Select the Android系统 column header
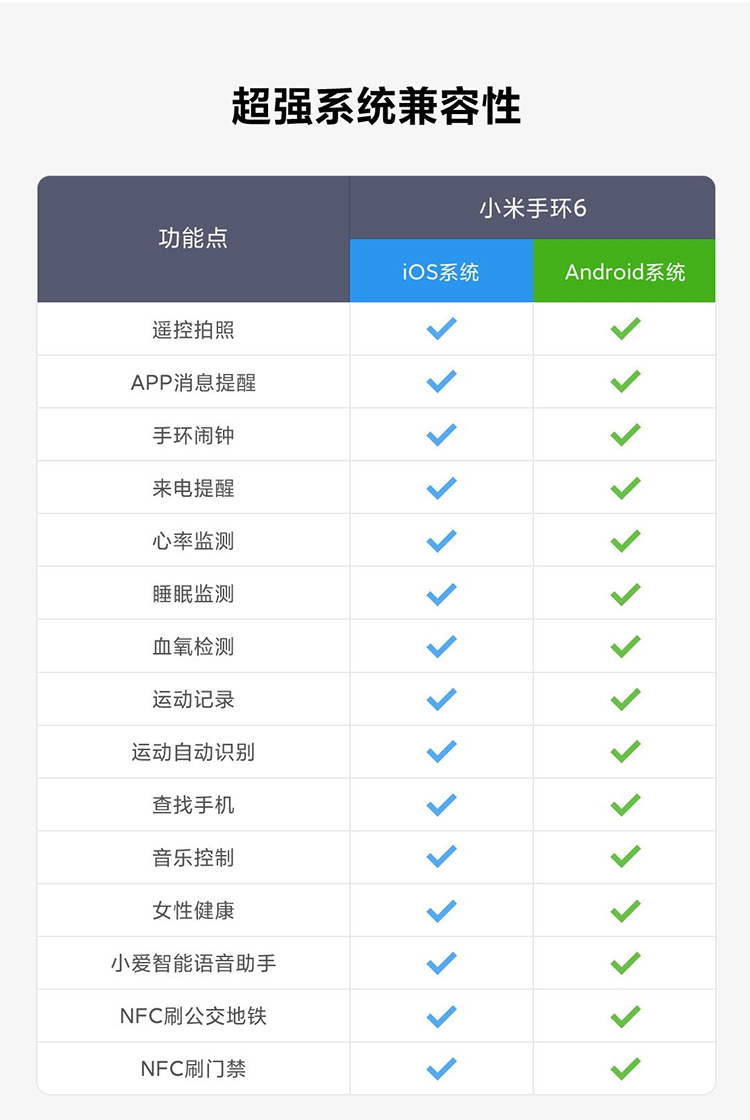Viewport: 750px width, 1120px height. coord(625,271)
